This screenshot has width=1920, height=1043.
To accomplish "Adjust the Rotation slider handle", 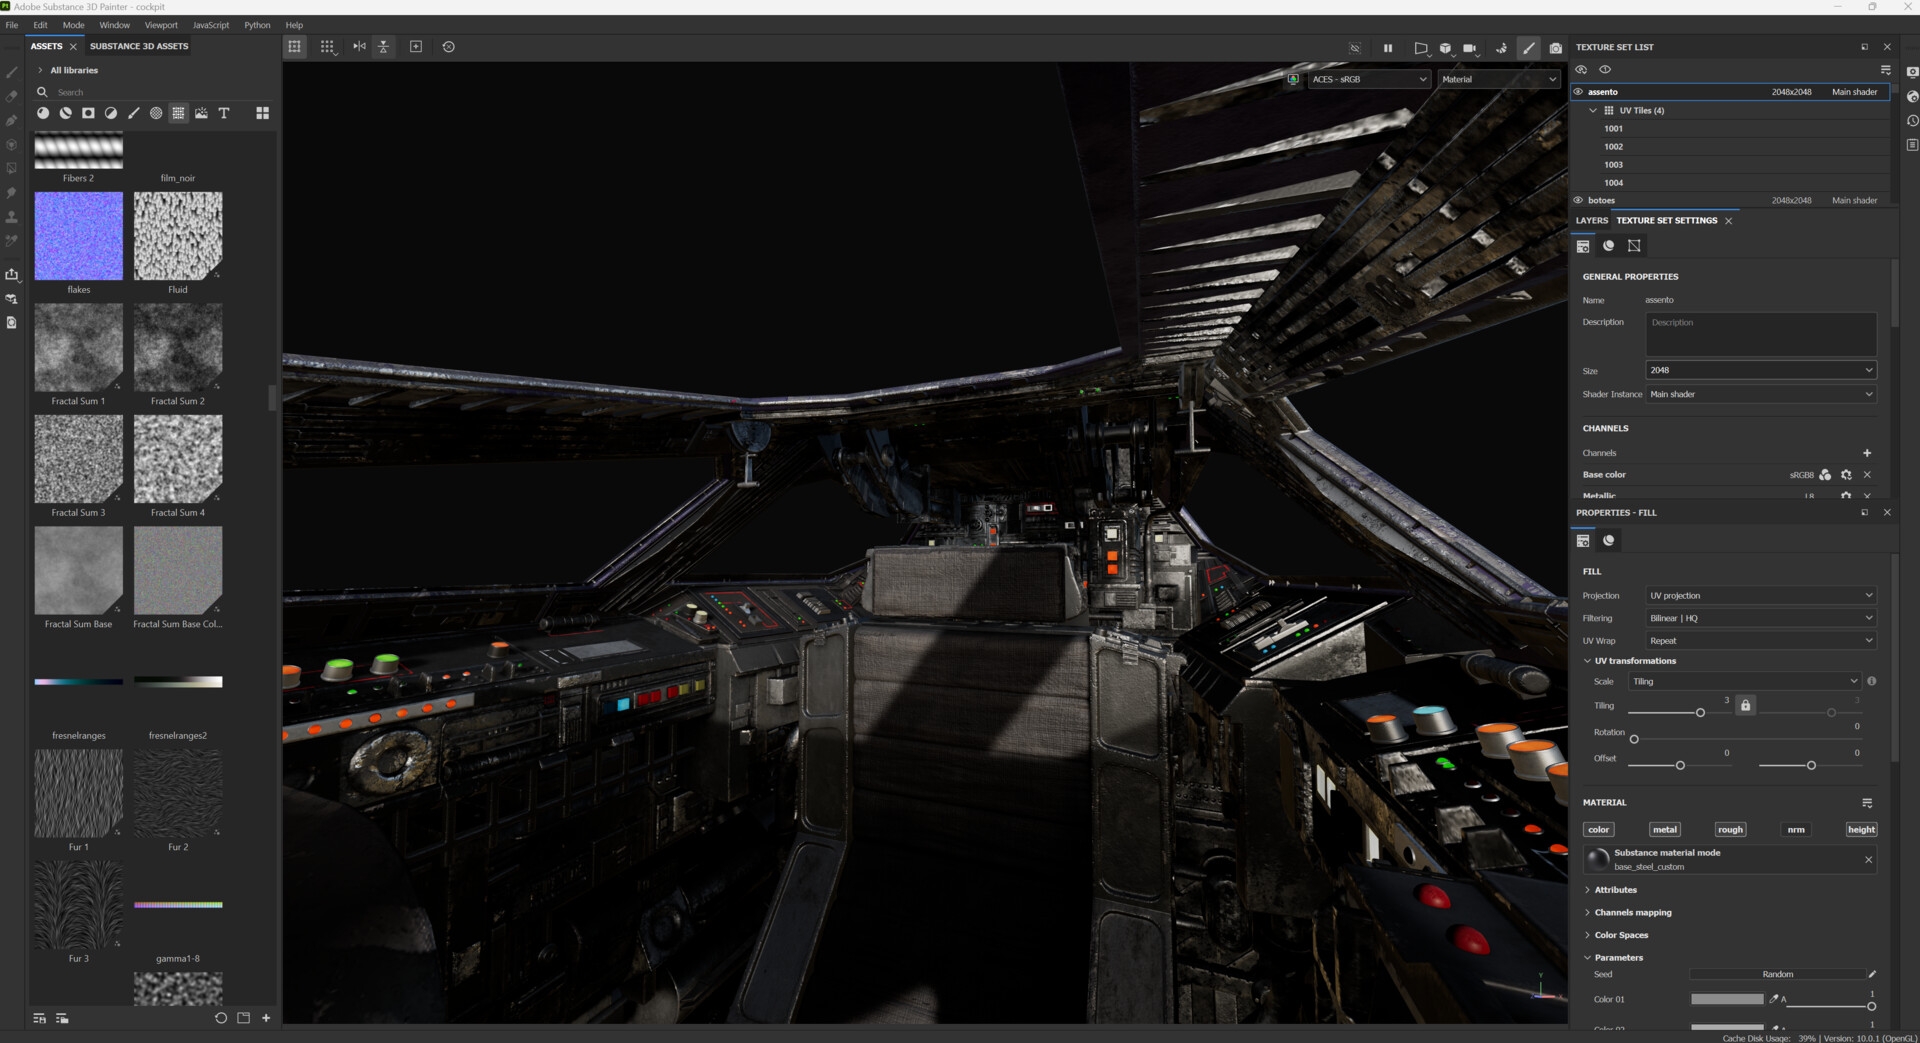I will pyautogui.click(x=1634, y=740).
